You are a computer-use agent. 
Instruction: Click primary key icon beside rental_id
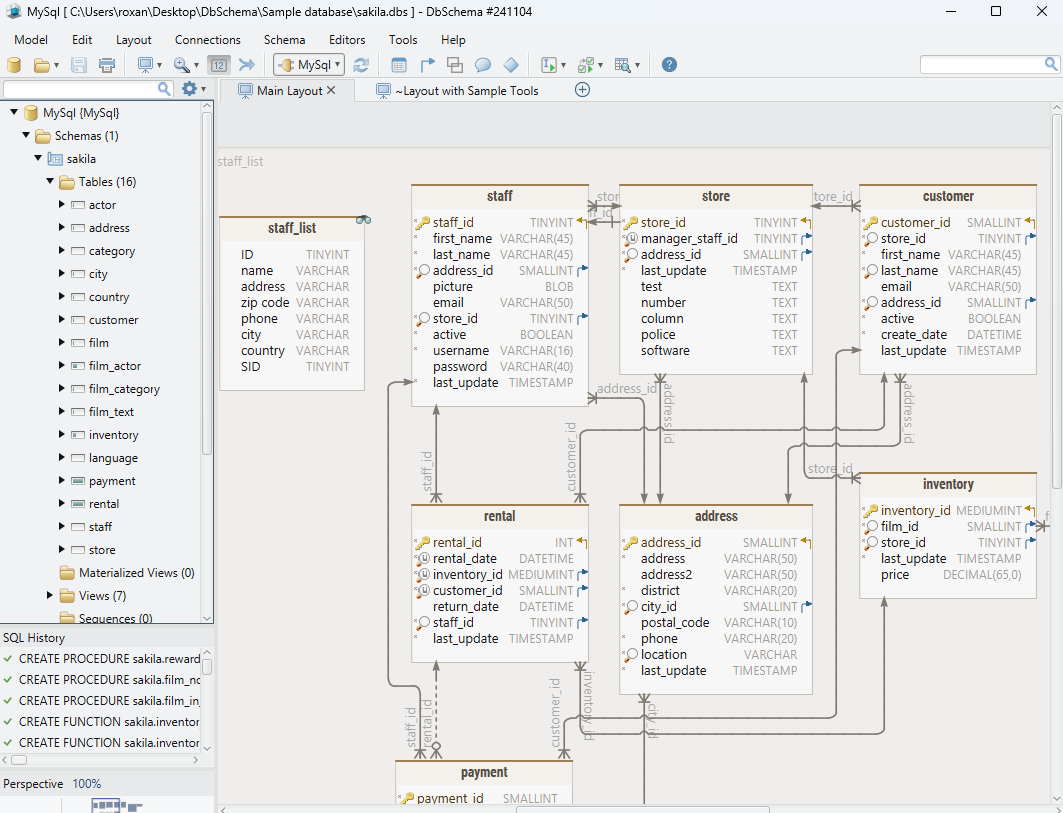tap(422, 542)
